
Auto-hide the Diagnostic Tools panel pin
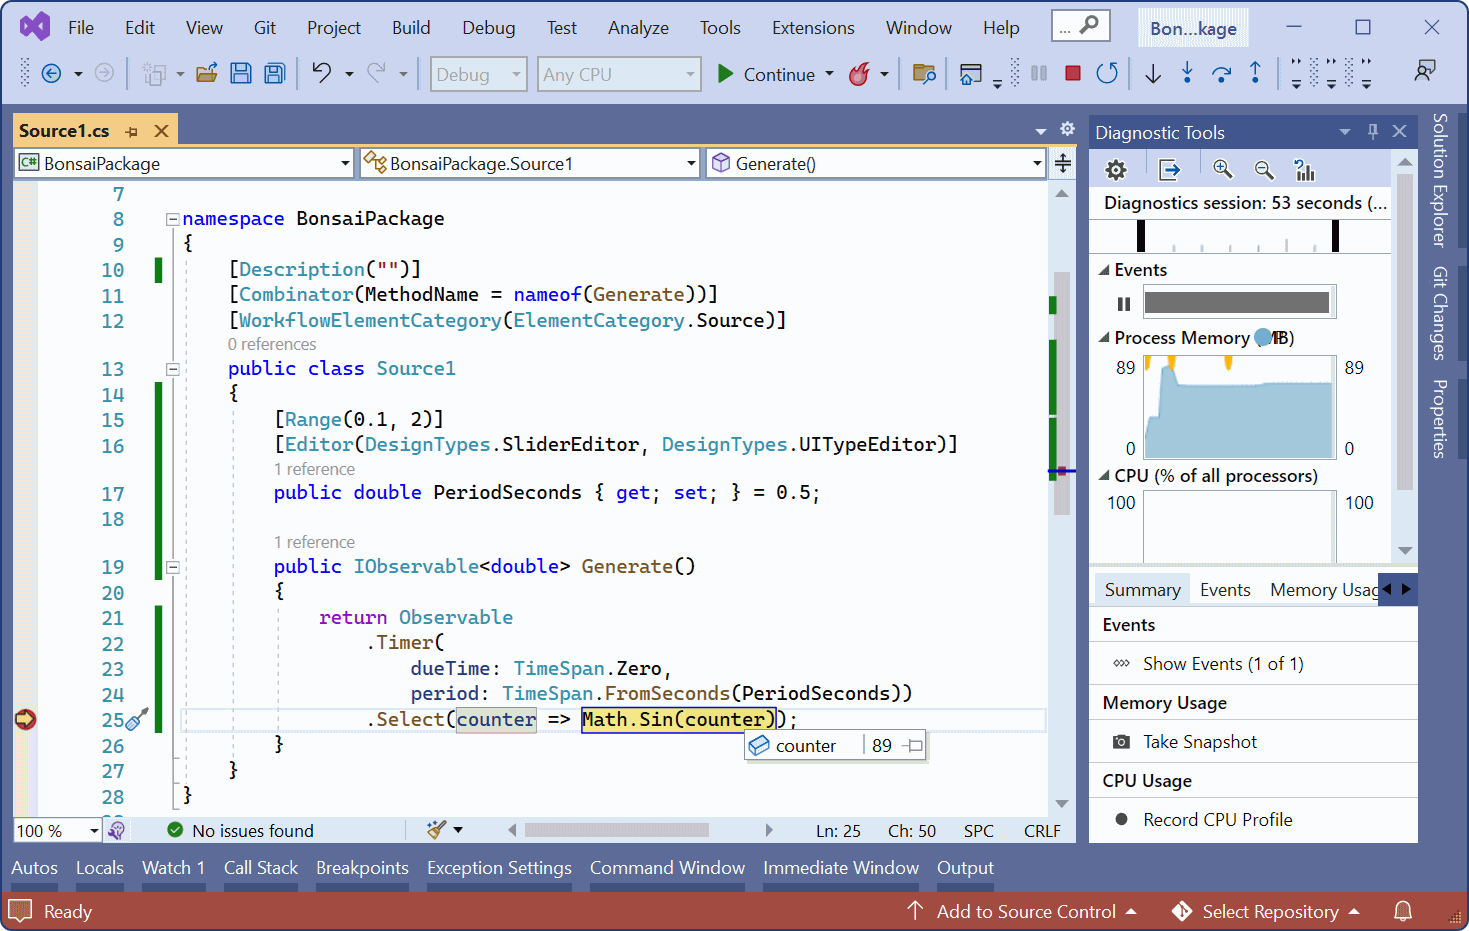pos(1373,131)
